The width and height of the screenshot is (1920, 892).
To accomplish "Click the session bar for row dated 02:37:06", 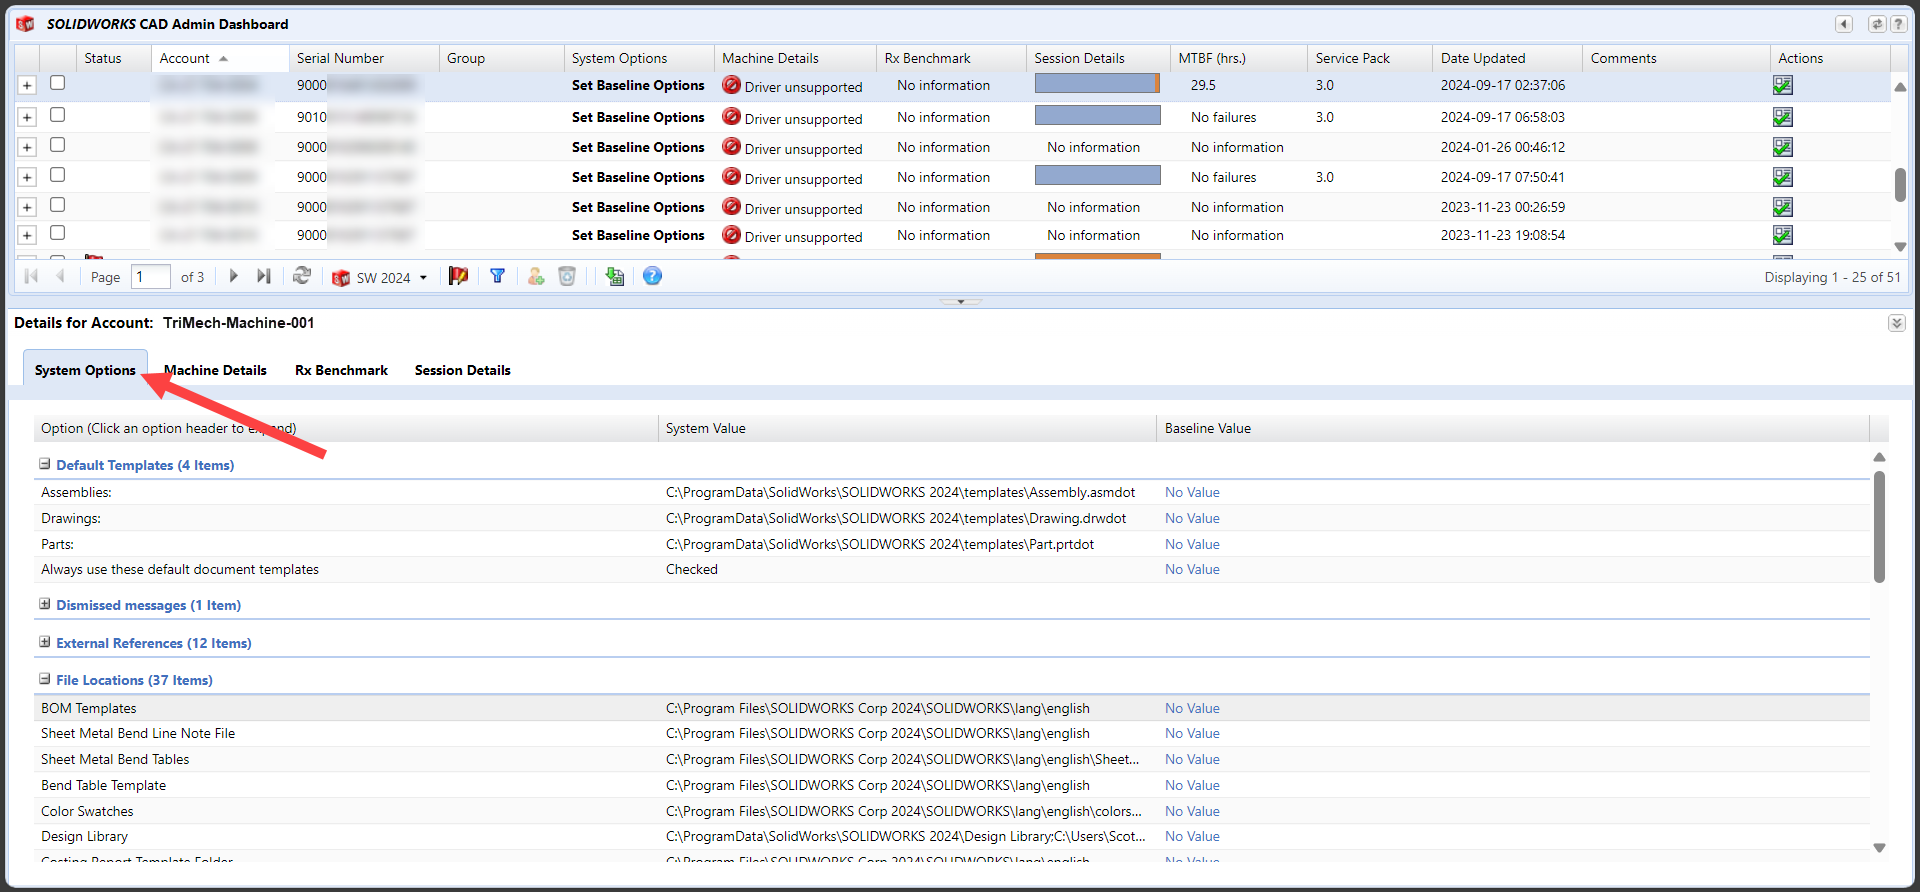I will tap(1097, 83).
